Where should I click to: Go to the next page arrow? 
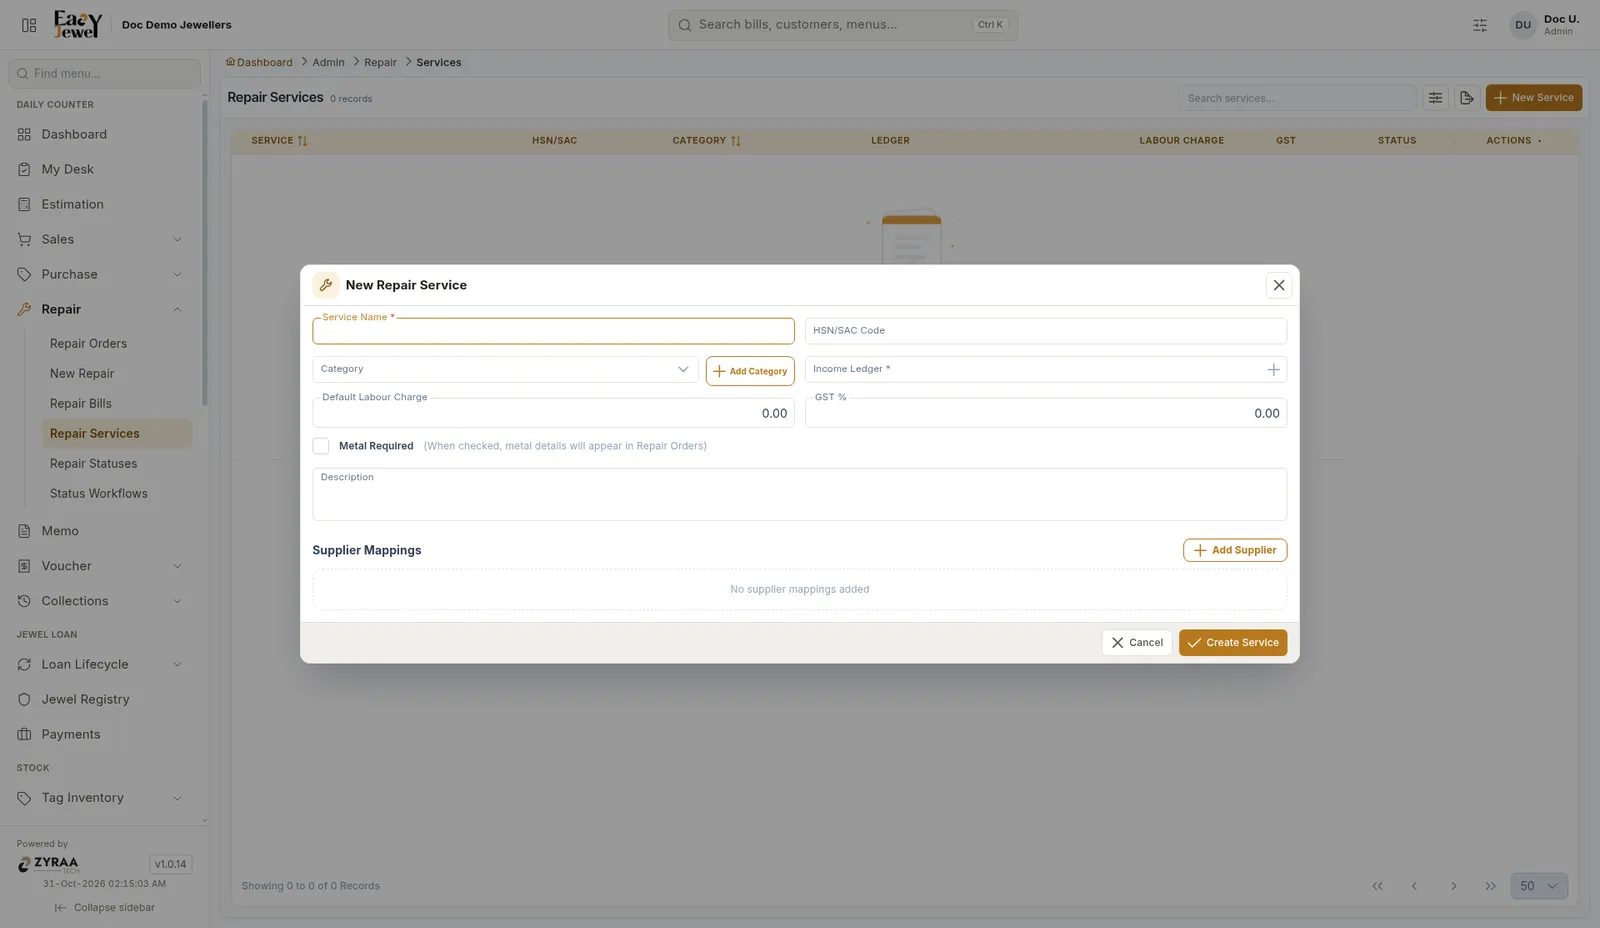1453,886
